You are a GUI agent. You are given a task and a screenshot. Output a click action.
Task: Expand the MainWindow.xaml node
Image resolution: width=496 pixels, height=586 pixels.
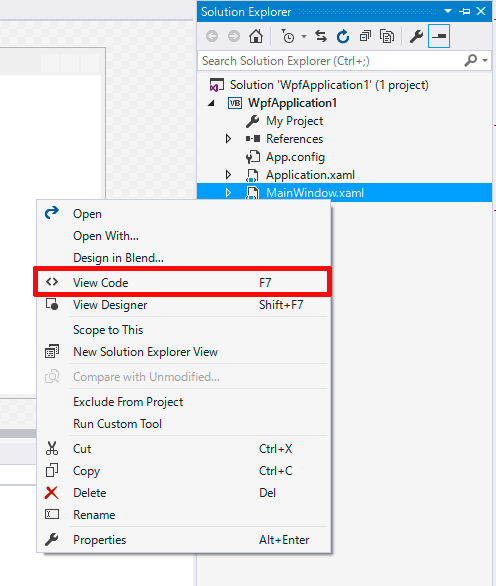tap(228, 192)
